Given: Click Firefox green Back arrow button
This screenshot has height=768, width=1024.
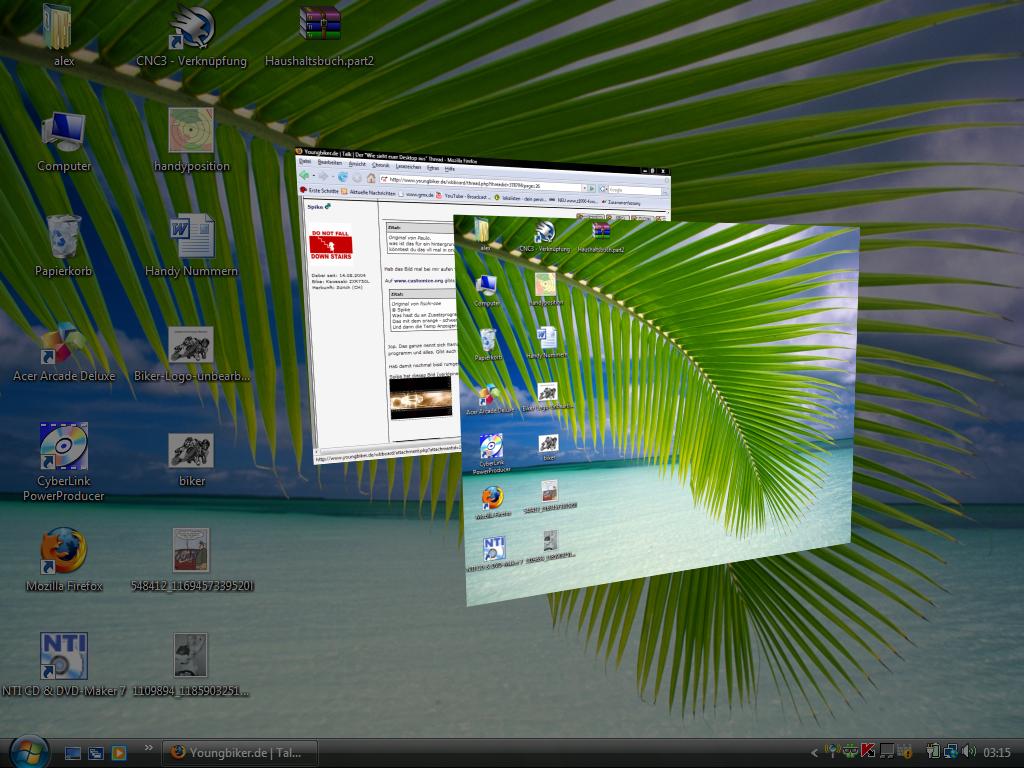Looking at the screenshot, I should click(304, 175).
